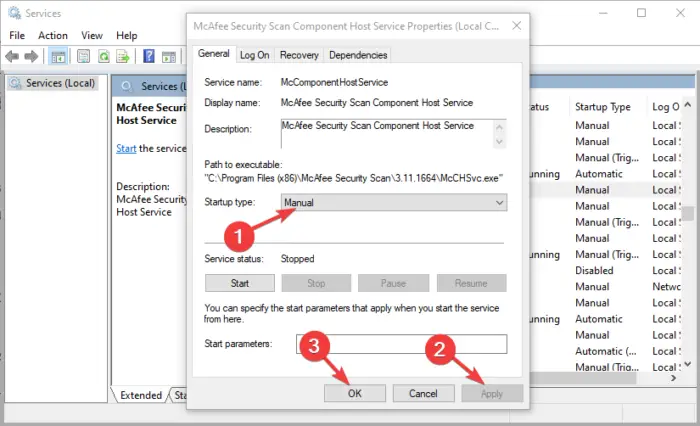The image size is (700, 426).
Task: Click the Services gear icon in title bar
Action: click(14, 13)
